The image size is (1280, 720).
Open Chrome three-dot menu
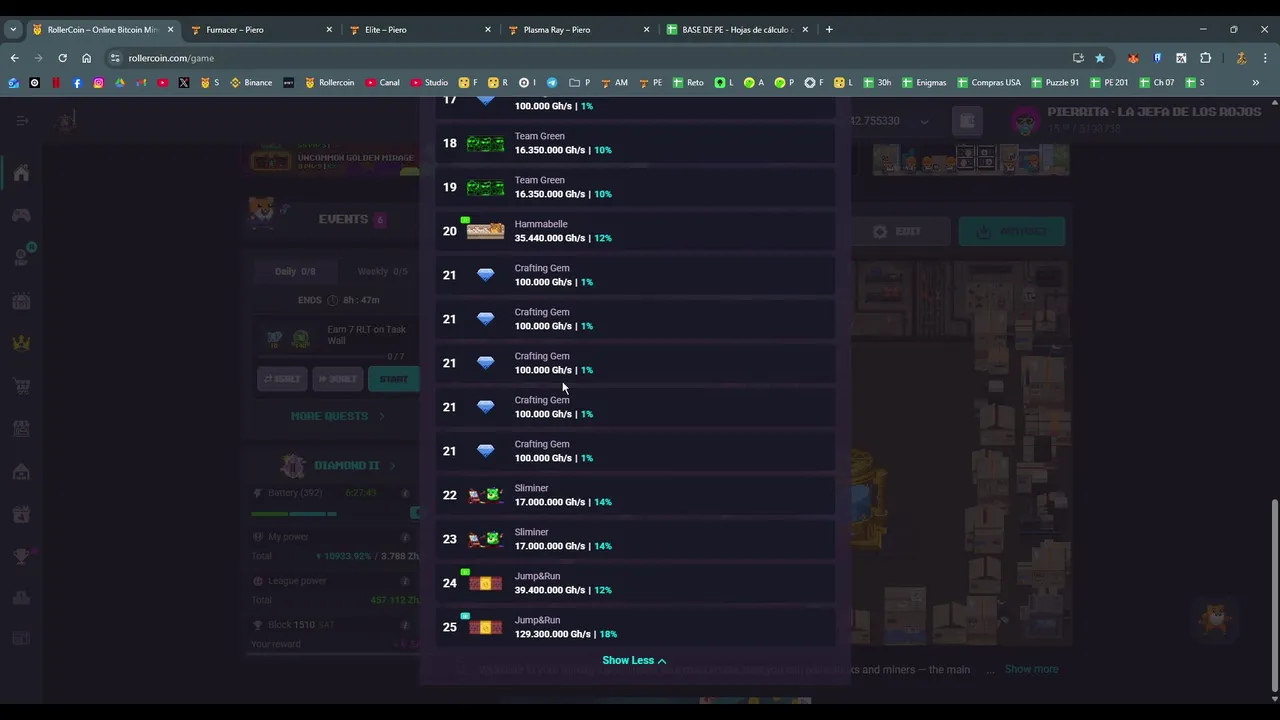pos(1265,58)
